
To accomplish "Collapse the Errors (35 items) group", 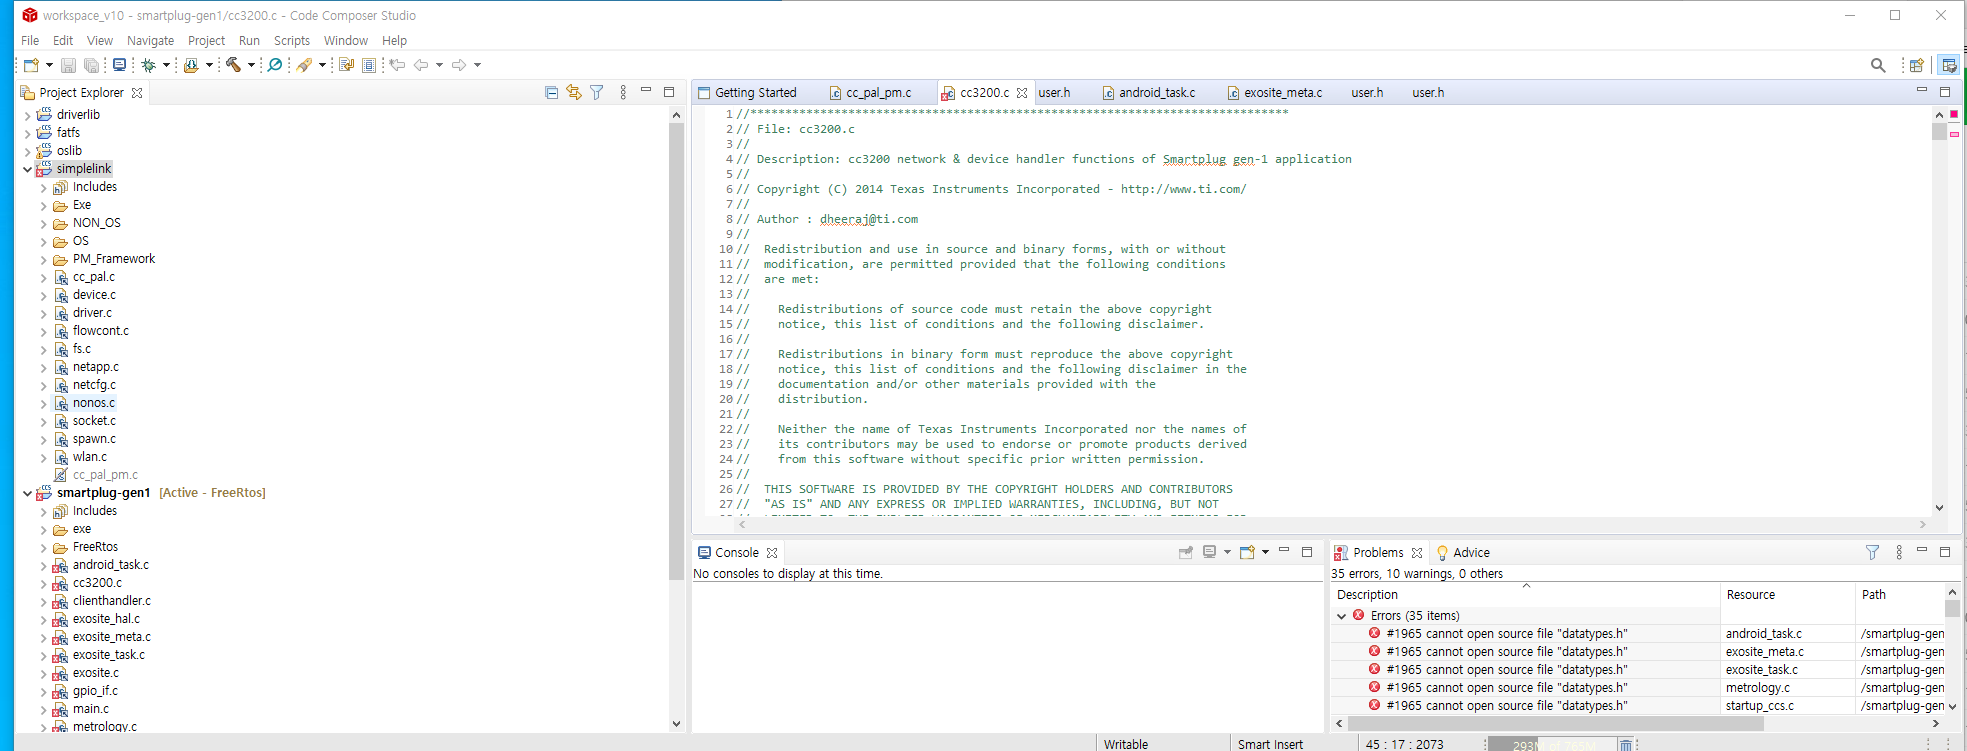I will click(1341, 616).
